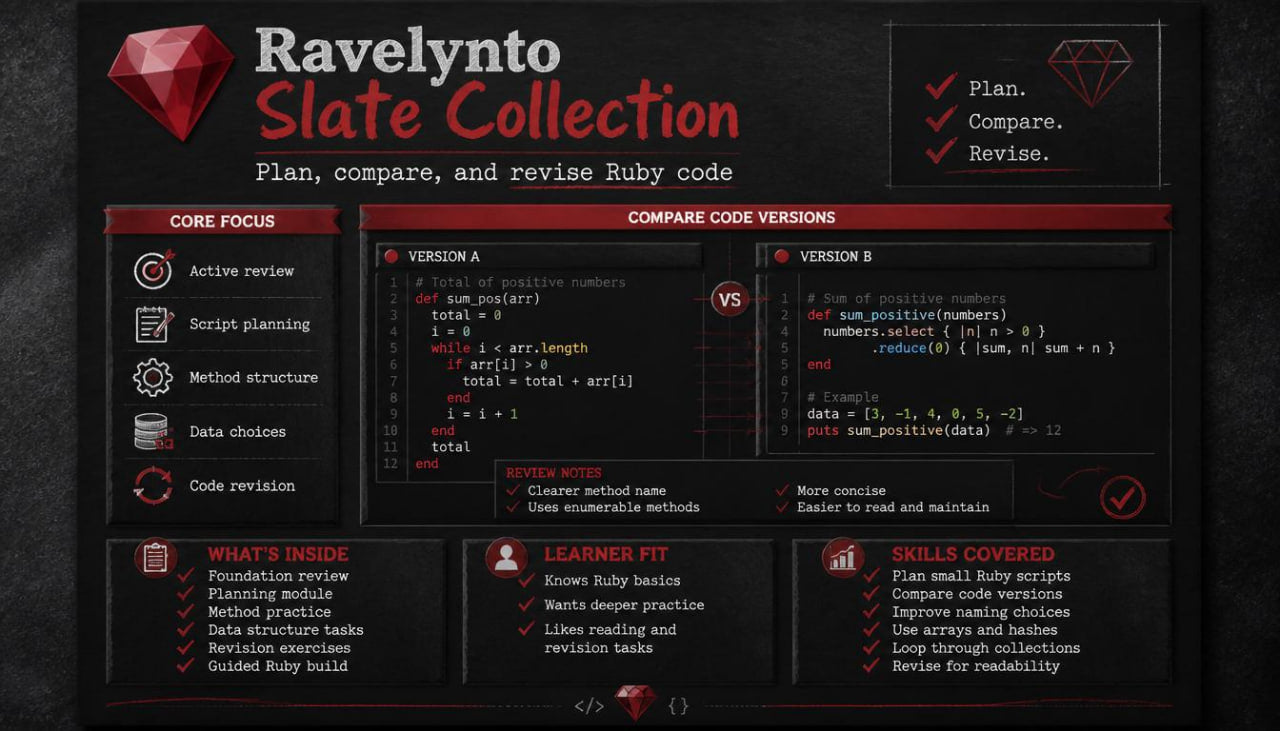Click the Code revision label
Image resolution: width=1280 pixels, height=731 pixels.
[x=242, y=486]
